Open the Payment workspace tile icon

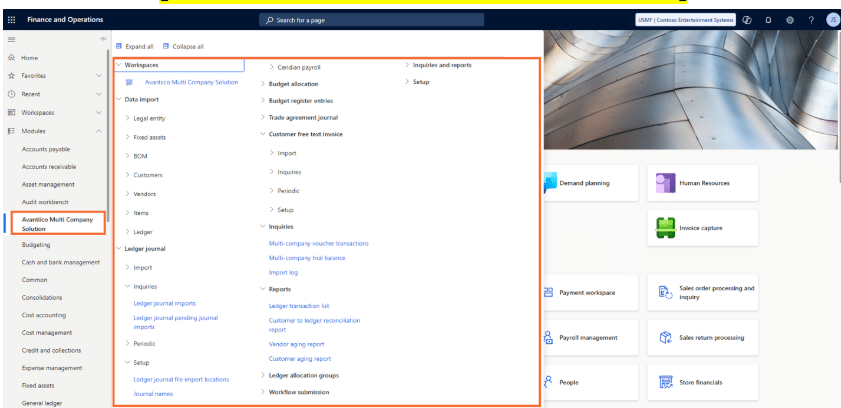tap(548, 293)
